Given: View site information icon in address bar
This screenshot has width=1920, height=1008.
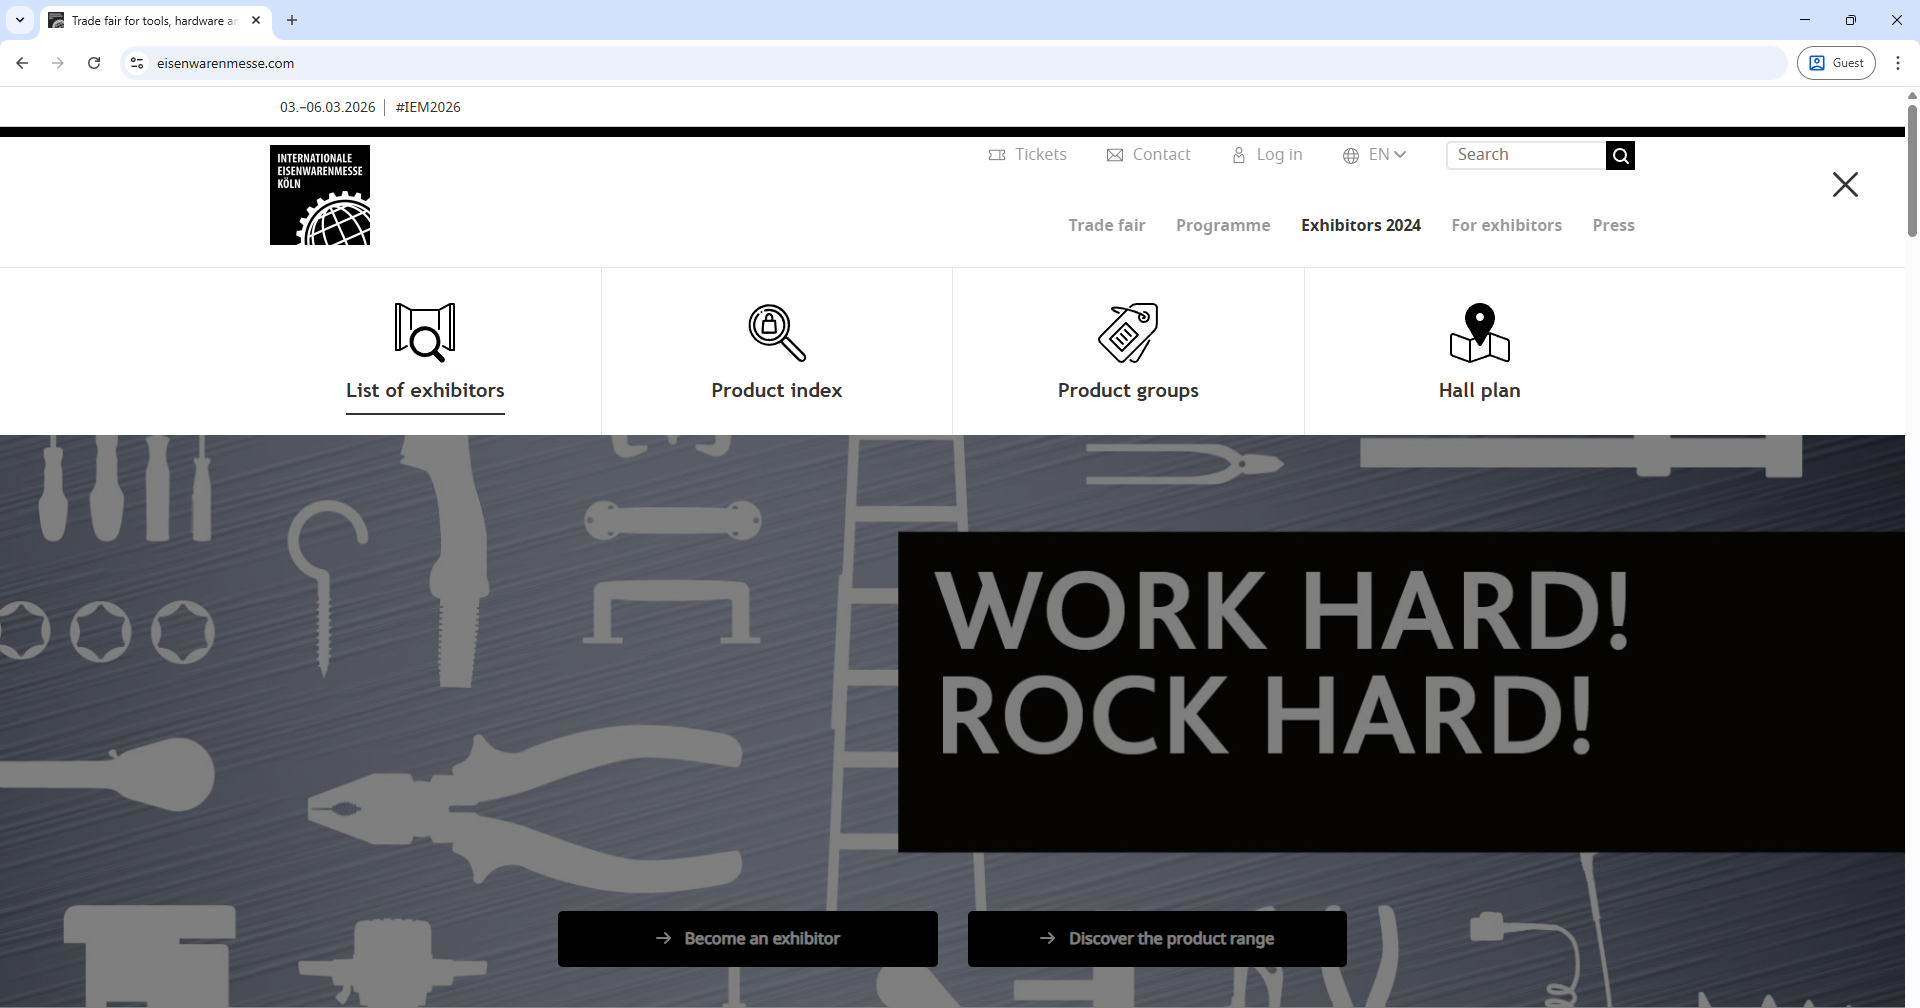Looking at the screenshot, I should click(137, 63).
